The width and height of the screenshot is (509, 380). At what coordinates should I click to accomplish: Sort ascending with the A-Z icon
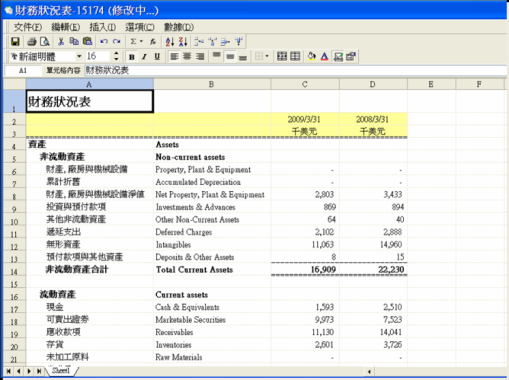(170, 42)
